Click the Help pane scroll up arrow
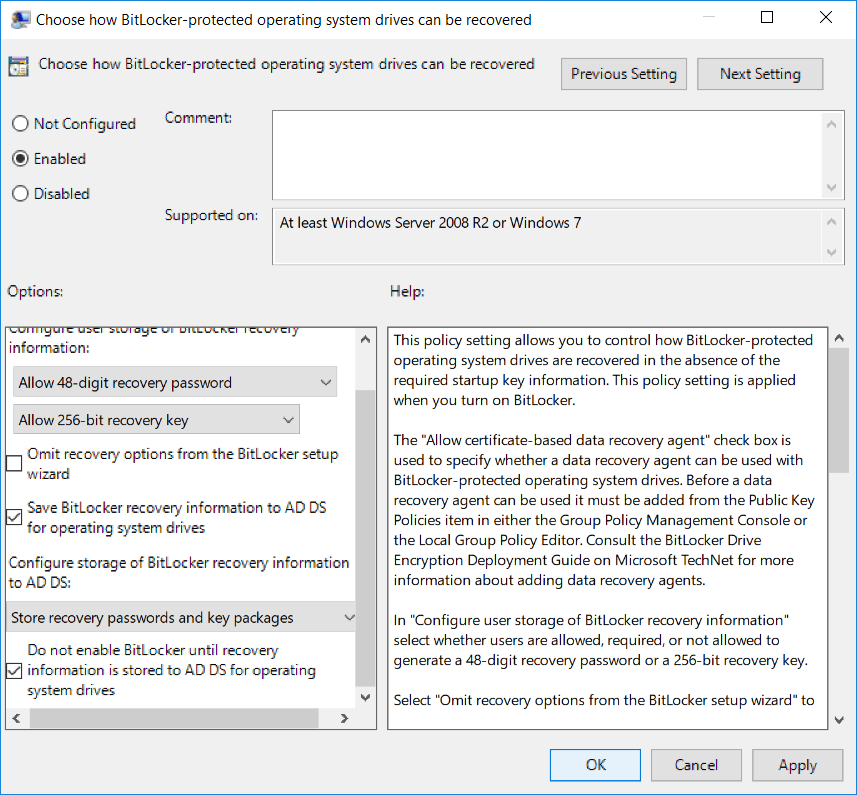Screen dimensions: 857x795 (x=840, y=338)
